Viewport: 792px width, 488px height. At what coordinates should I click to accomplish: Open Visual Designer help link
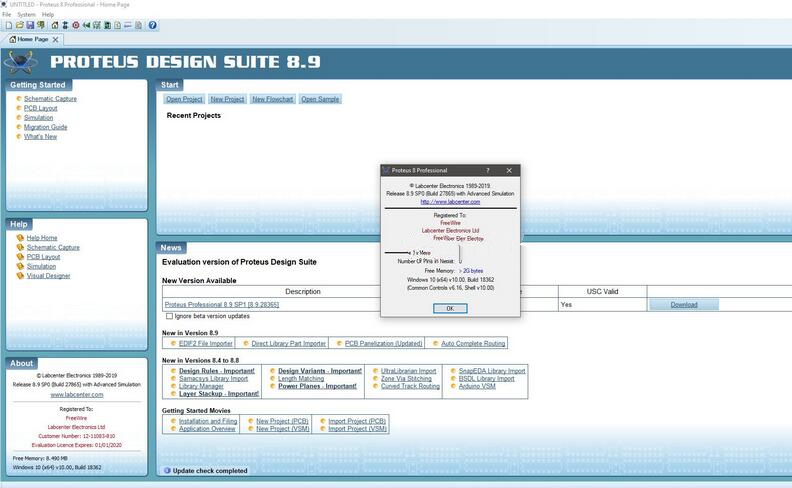tap(48, 276)
